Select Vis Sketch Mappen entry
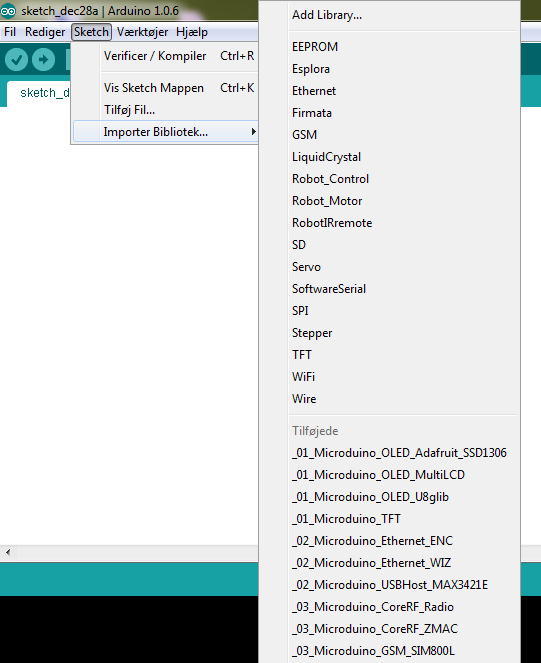541x663 pixels. (x=165, y=88)
